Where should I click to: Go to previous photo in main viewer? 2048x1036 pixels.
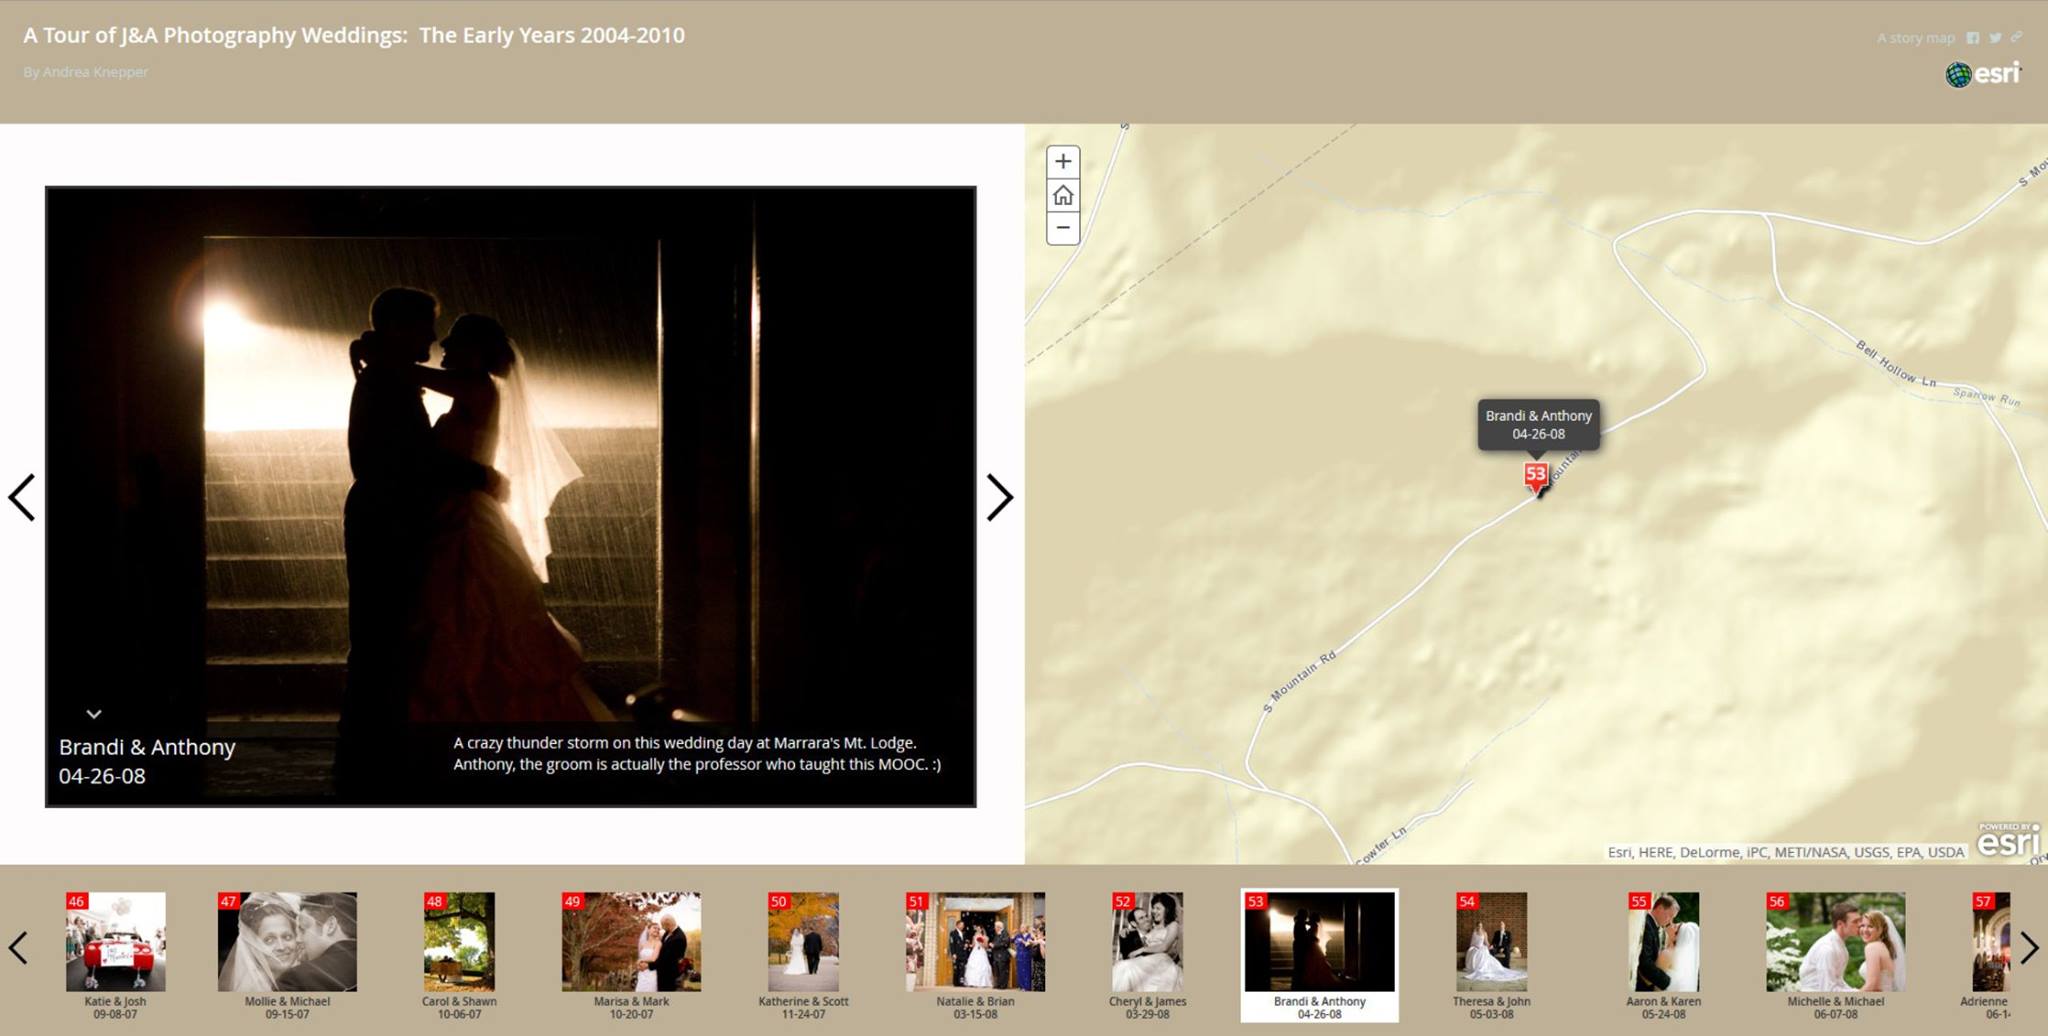[22, 497]
